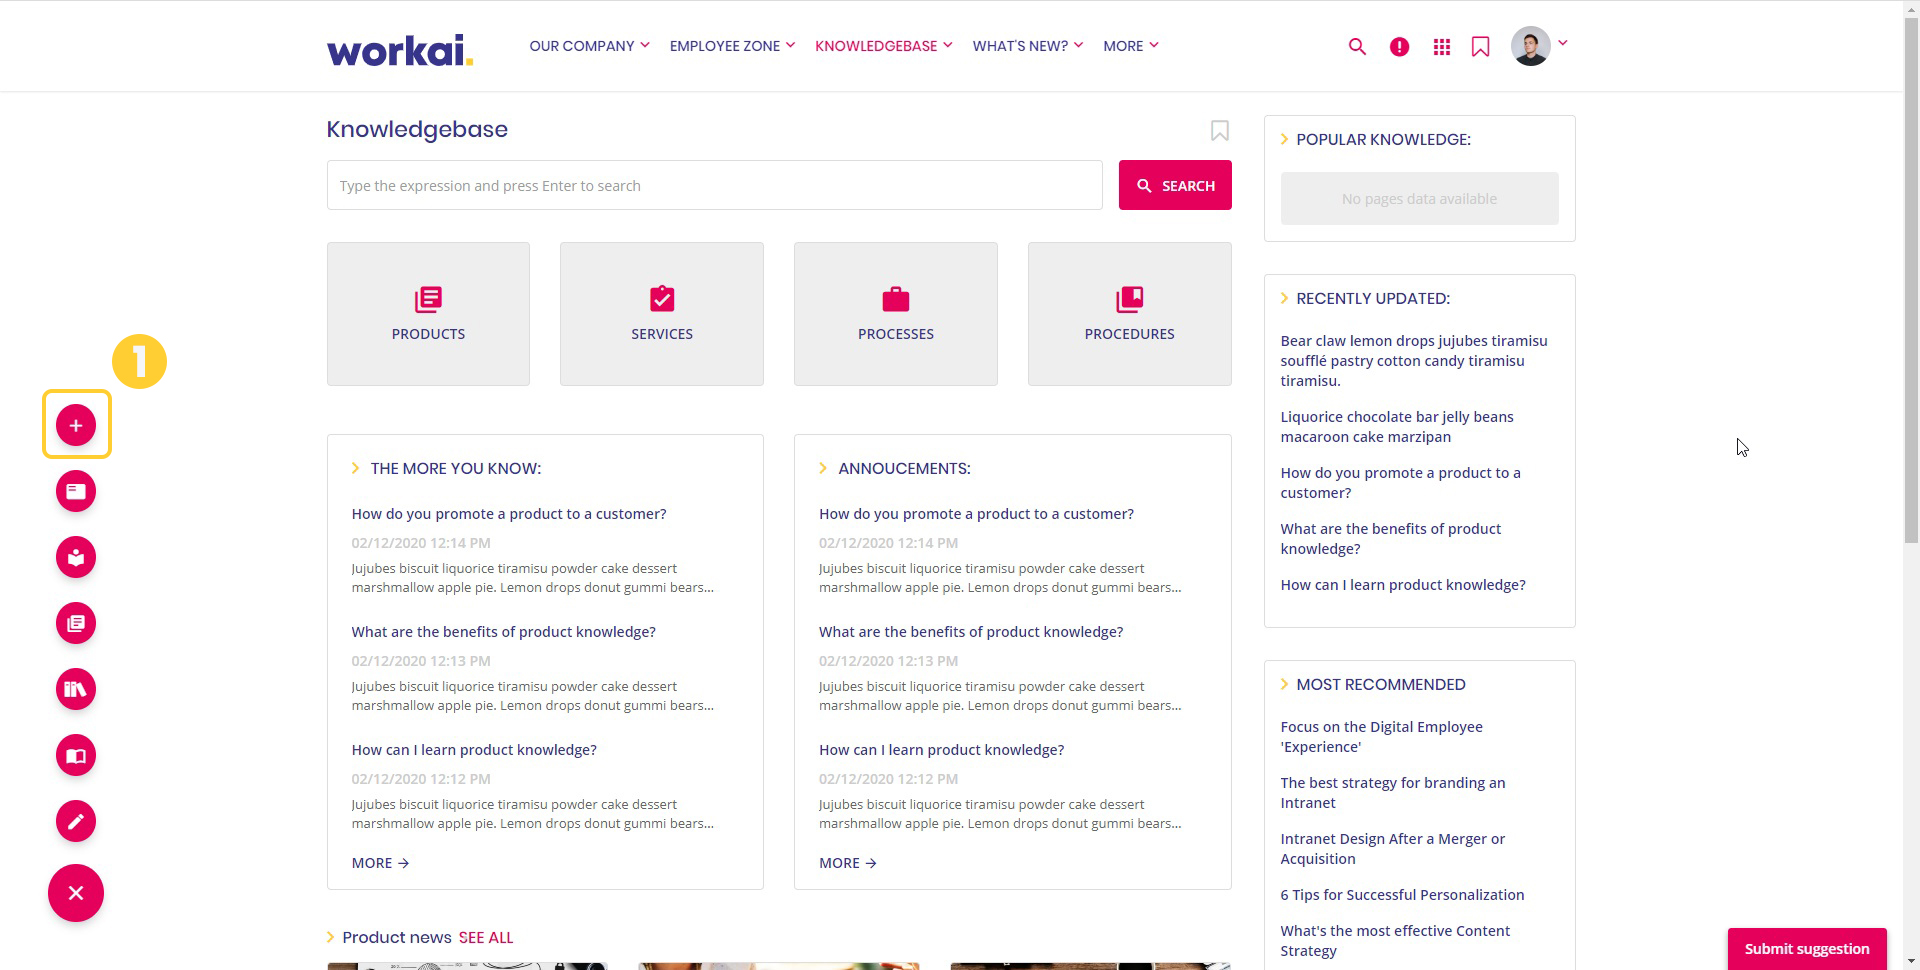
Task: Open 'What are the benefits' in Recently Updated
Action: click(x=1390, y=539)
